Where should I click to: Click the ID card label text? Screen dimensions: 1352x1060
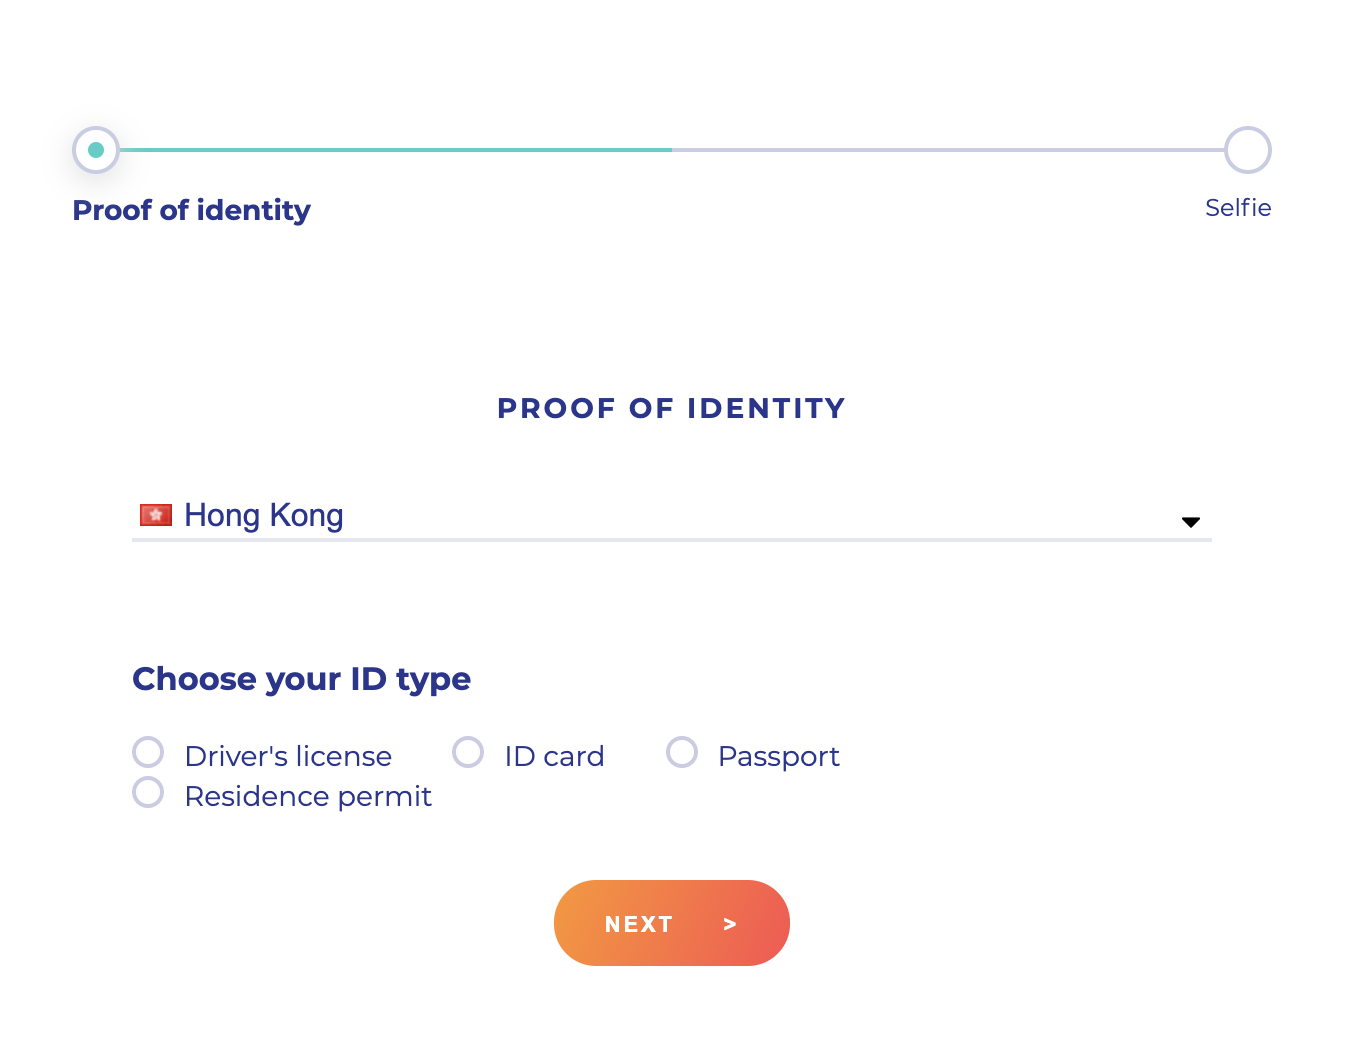tap(554, 756)
